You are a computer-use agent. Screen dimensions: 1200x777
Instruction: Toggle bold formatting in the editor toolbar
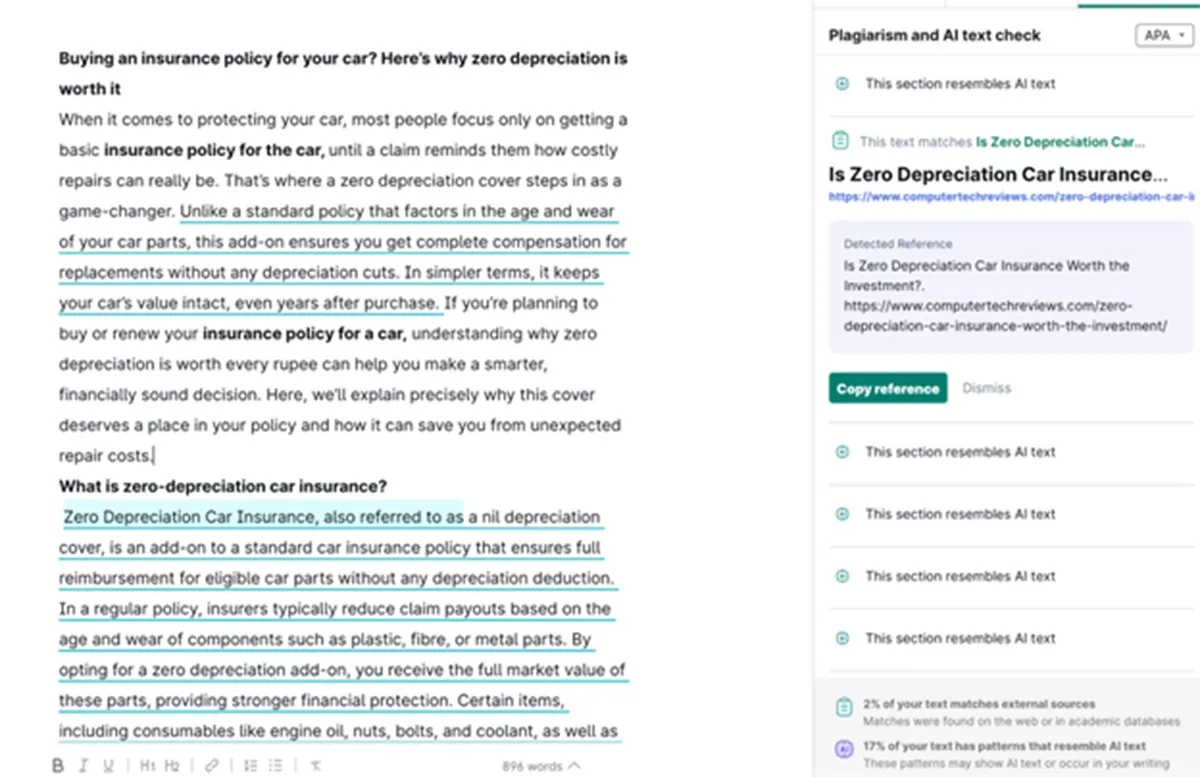(58, 766)
